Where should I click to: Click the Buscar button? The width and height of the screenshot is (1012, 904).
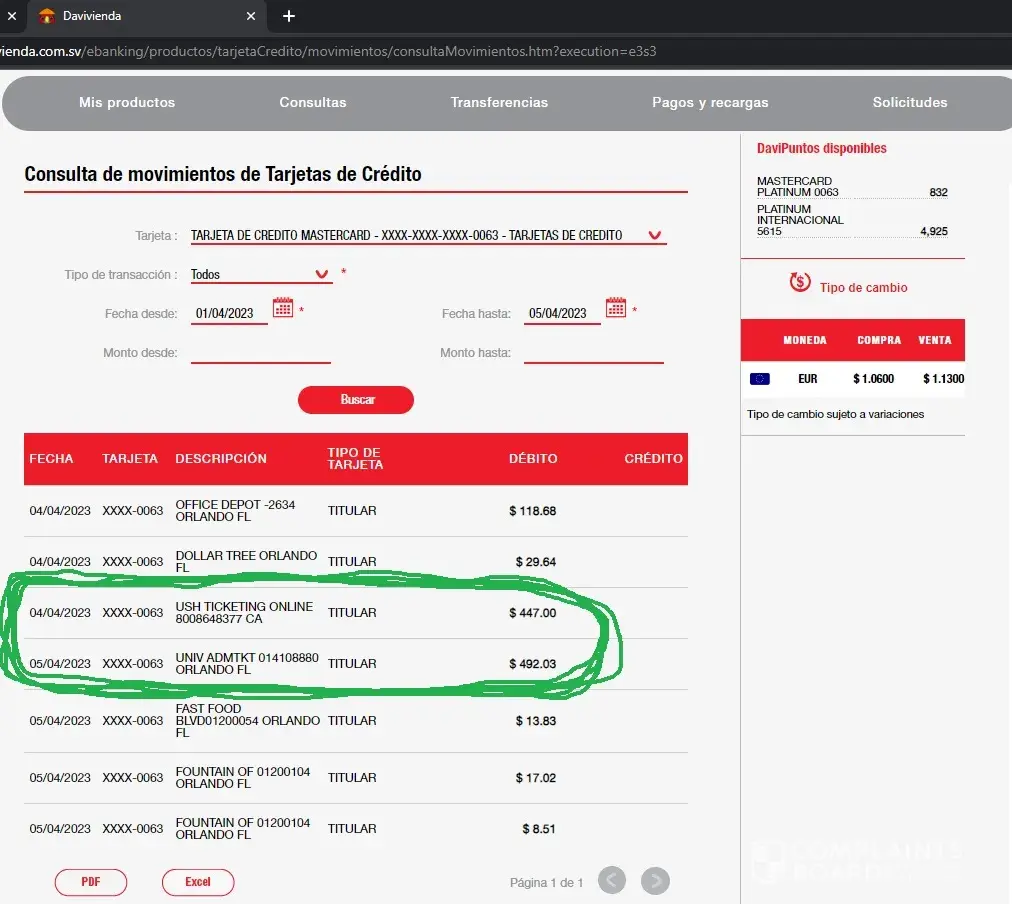(356, 399)
